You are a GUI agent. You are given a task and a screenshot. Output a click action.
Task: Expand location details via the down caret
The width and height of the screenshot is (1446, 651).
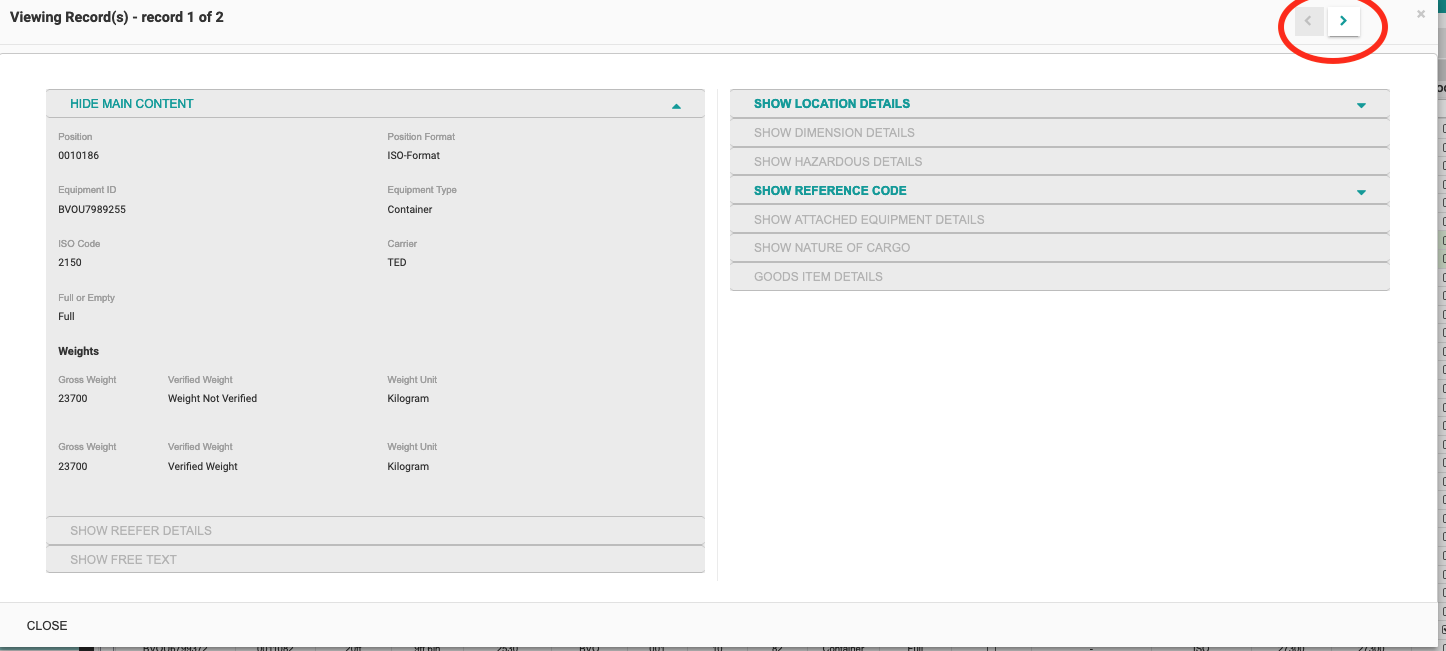pyautogui.click(x=1361, y=105)
